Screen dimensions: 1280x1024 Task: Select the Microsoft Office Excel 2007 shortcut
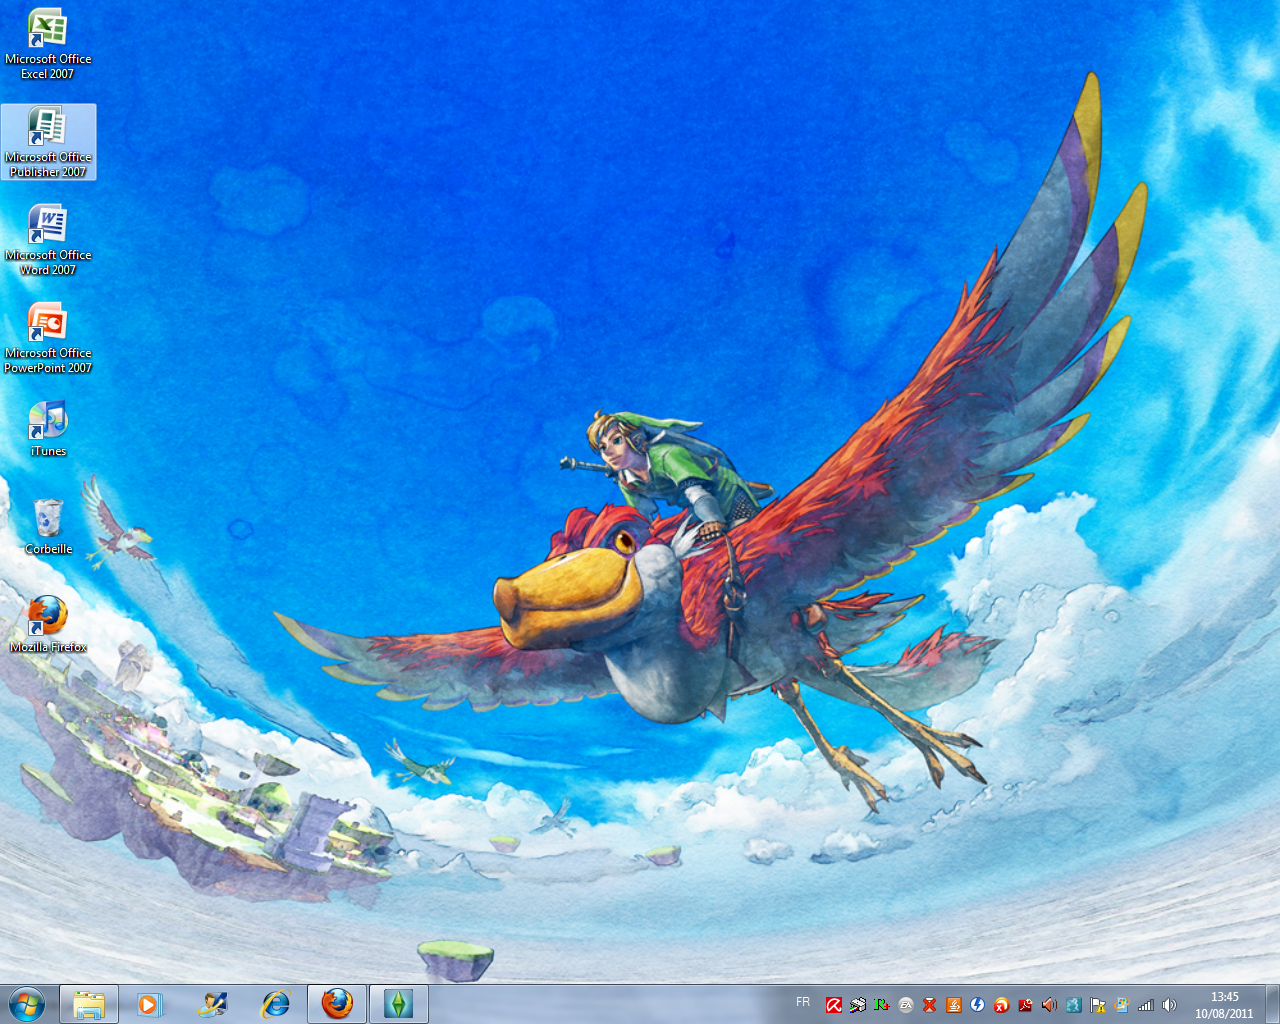tap(48, 45)
